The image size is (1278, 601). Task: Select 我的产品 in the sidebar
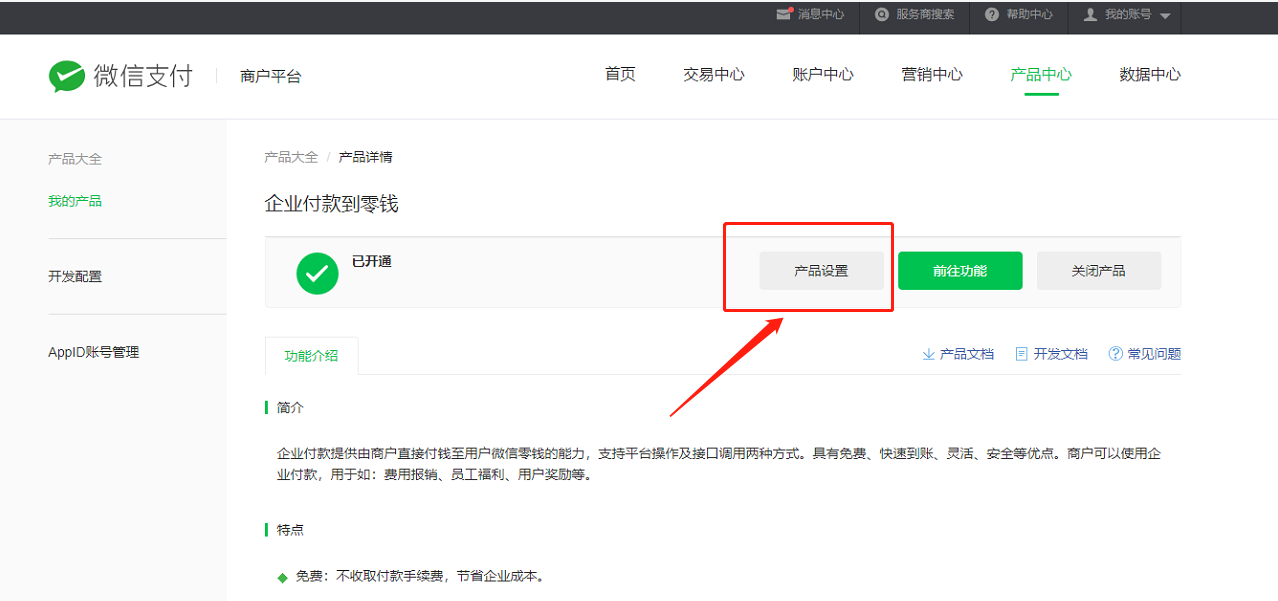click(75, 201)
